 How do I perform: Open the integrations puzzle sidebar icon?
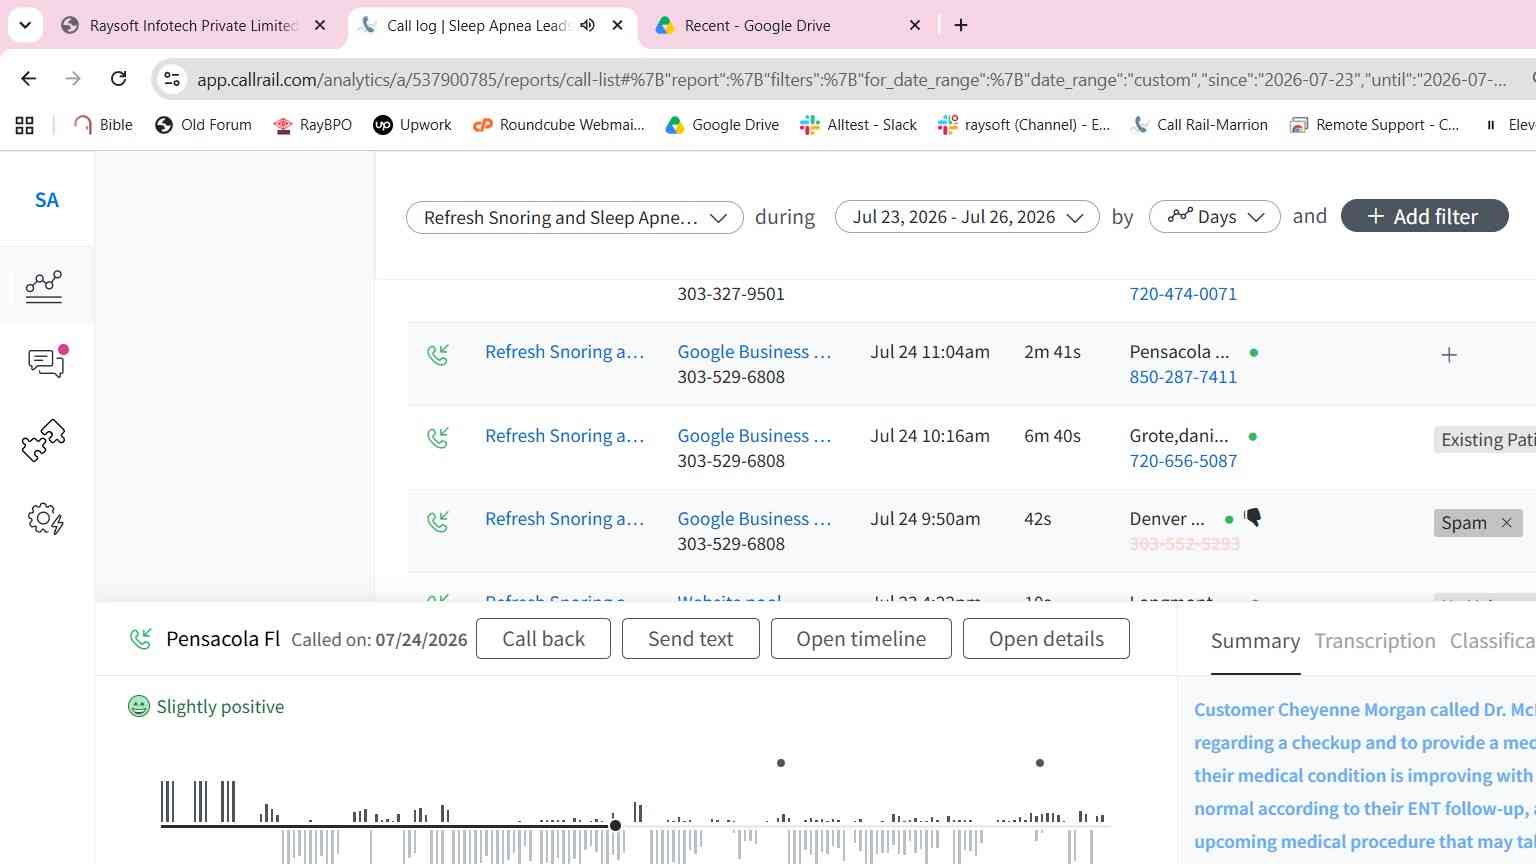(x=44, y=440)
